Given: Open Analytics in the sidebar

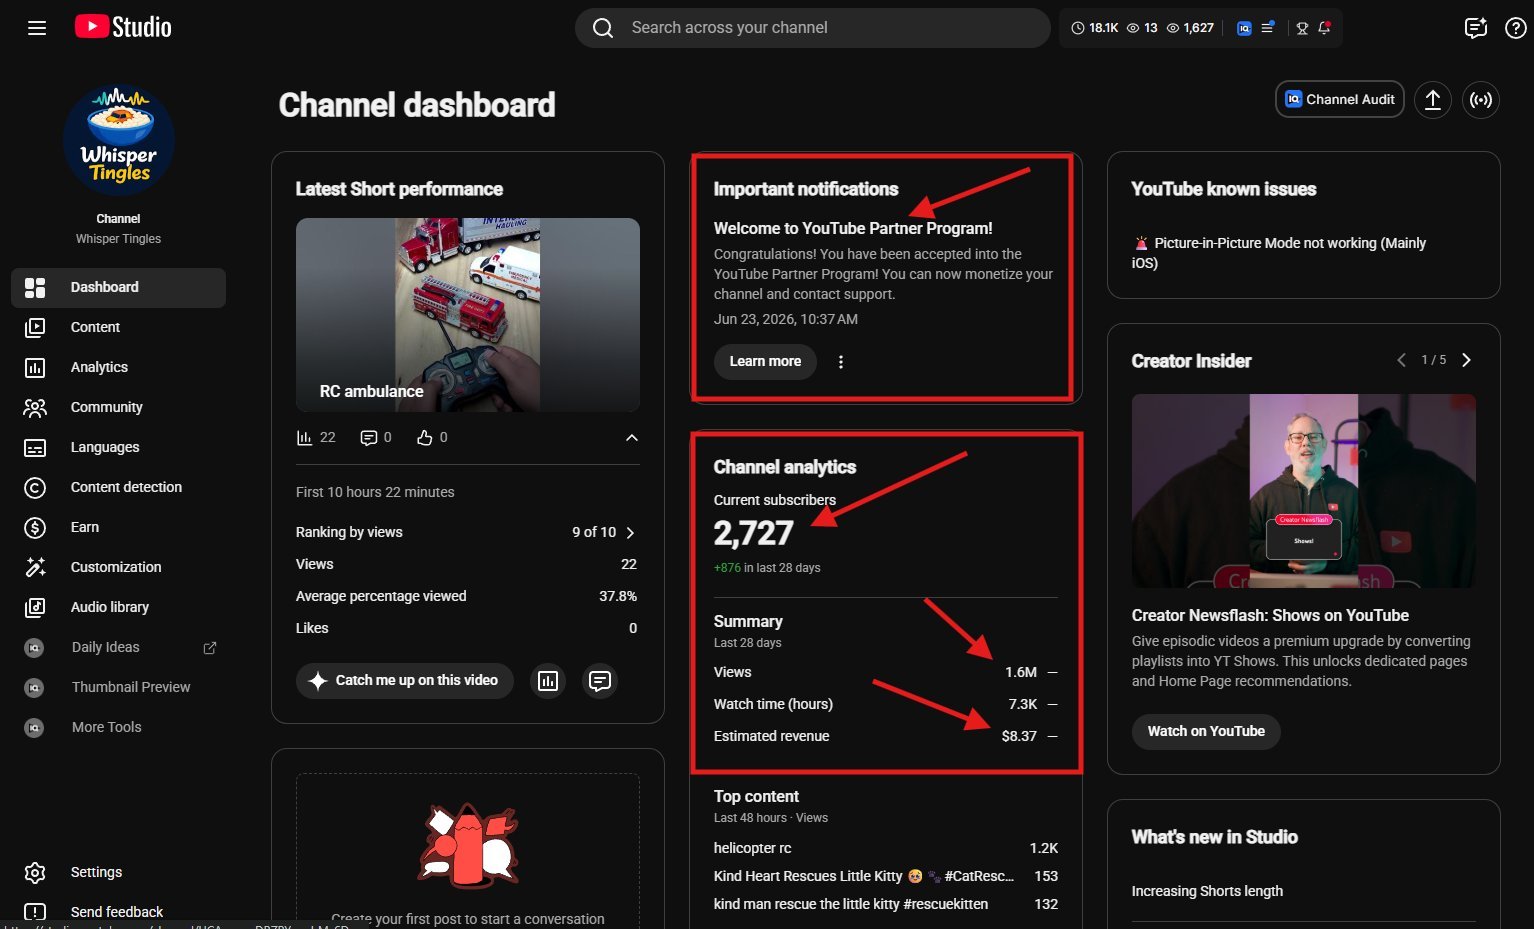Looking at the screenshot, I should coord(118,368).
